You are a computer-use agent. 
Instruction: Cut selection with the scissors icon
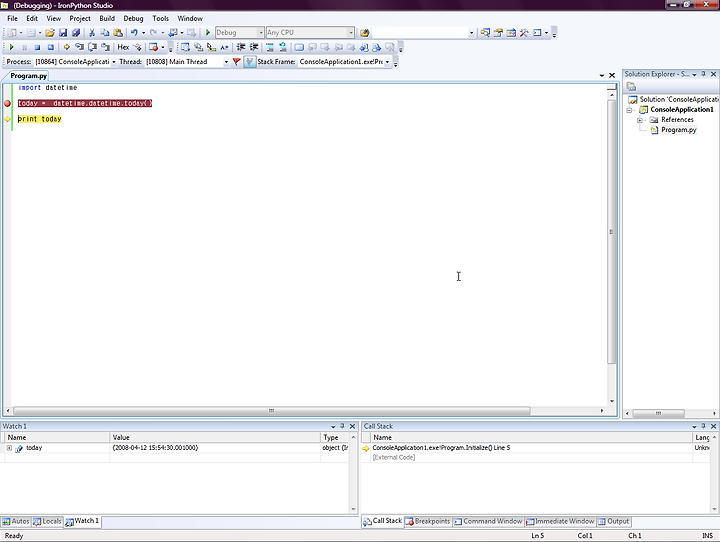coord(92,33)
